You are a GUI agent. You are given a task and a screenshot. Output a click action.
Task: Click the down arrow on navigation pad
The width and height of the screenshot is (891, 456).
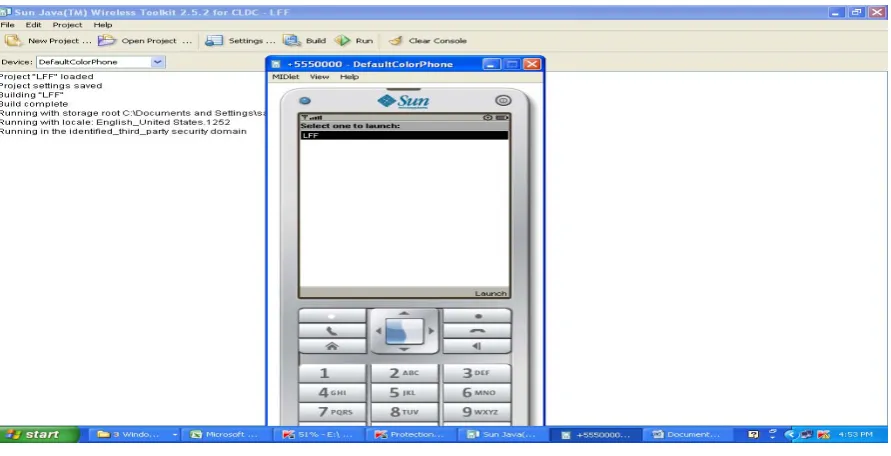[404, 349]
